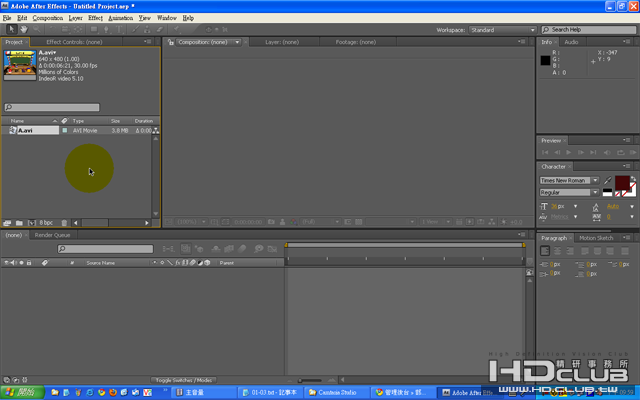
Task: Click the Search Help field
Action: pyautogui.click(x=589, y=30)
